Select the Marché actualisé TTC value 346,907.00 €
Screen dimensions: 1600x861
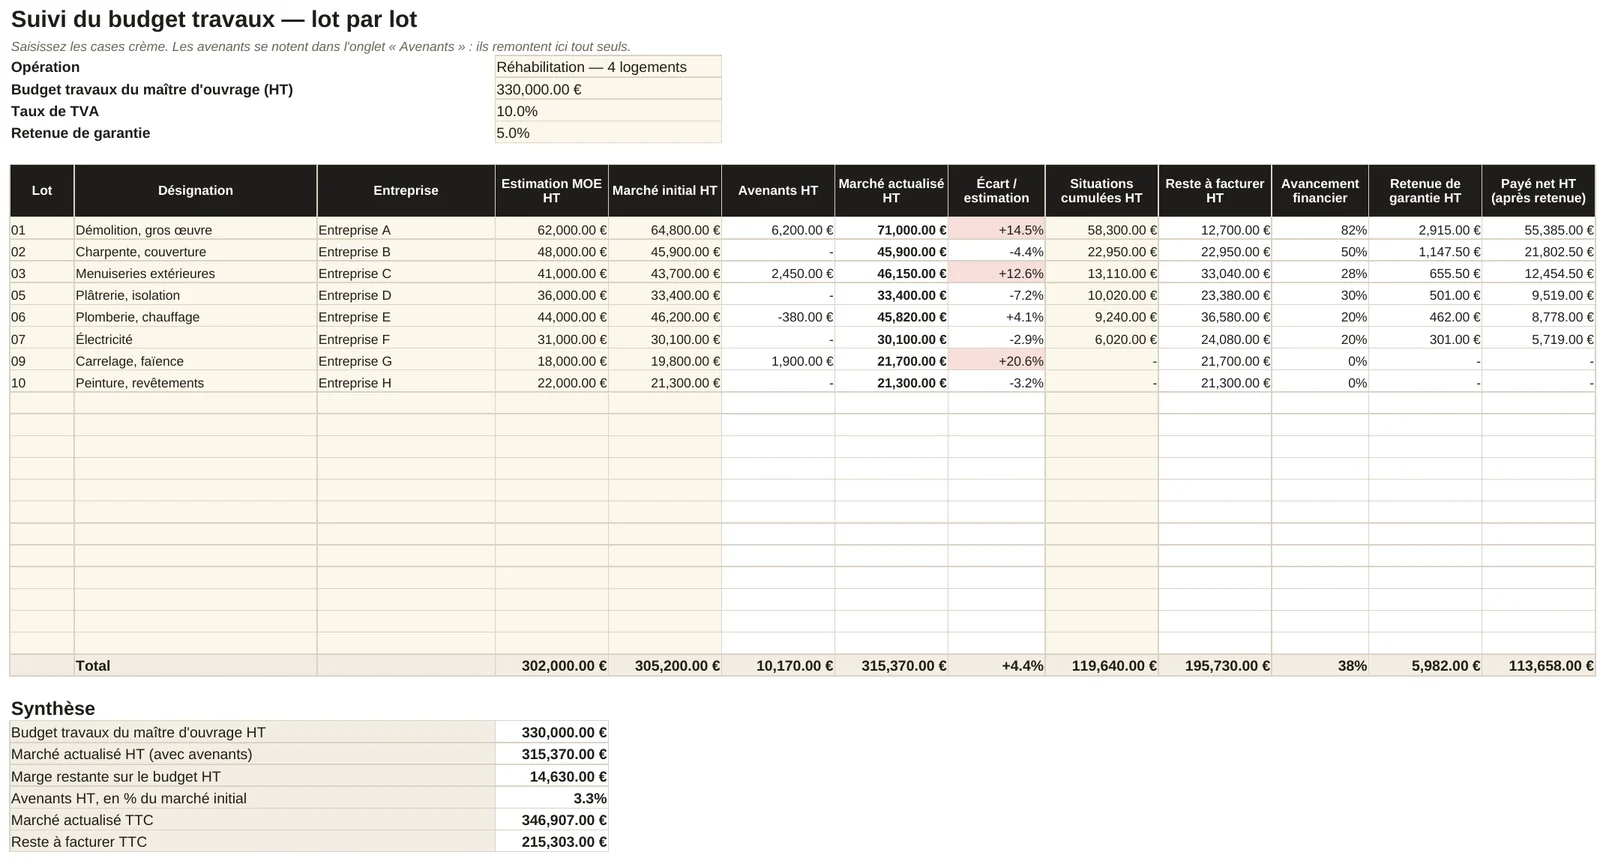click(551, 820)
